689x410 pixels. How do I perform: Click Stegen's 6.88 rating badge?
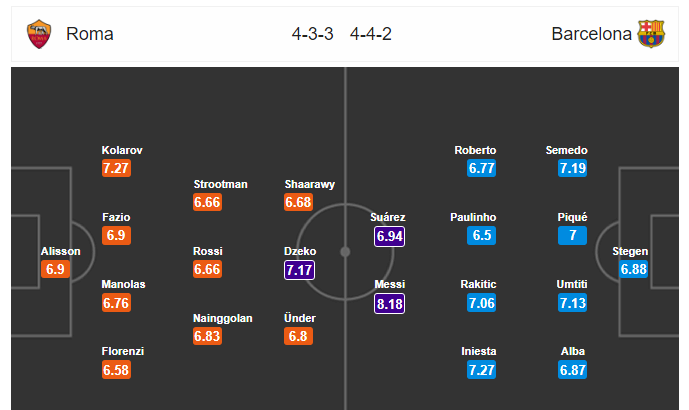coord(634,269)
